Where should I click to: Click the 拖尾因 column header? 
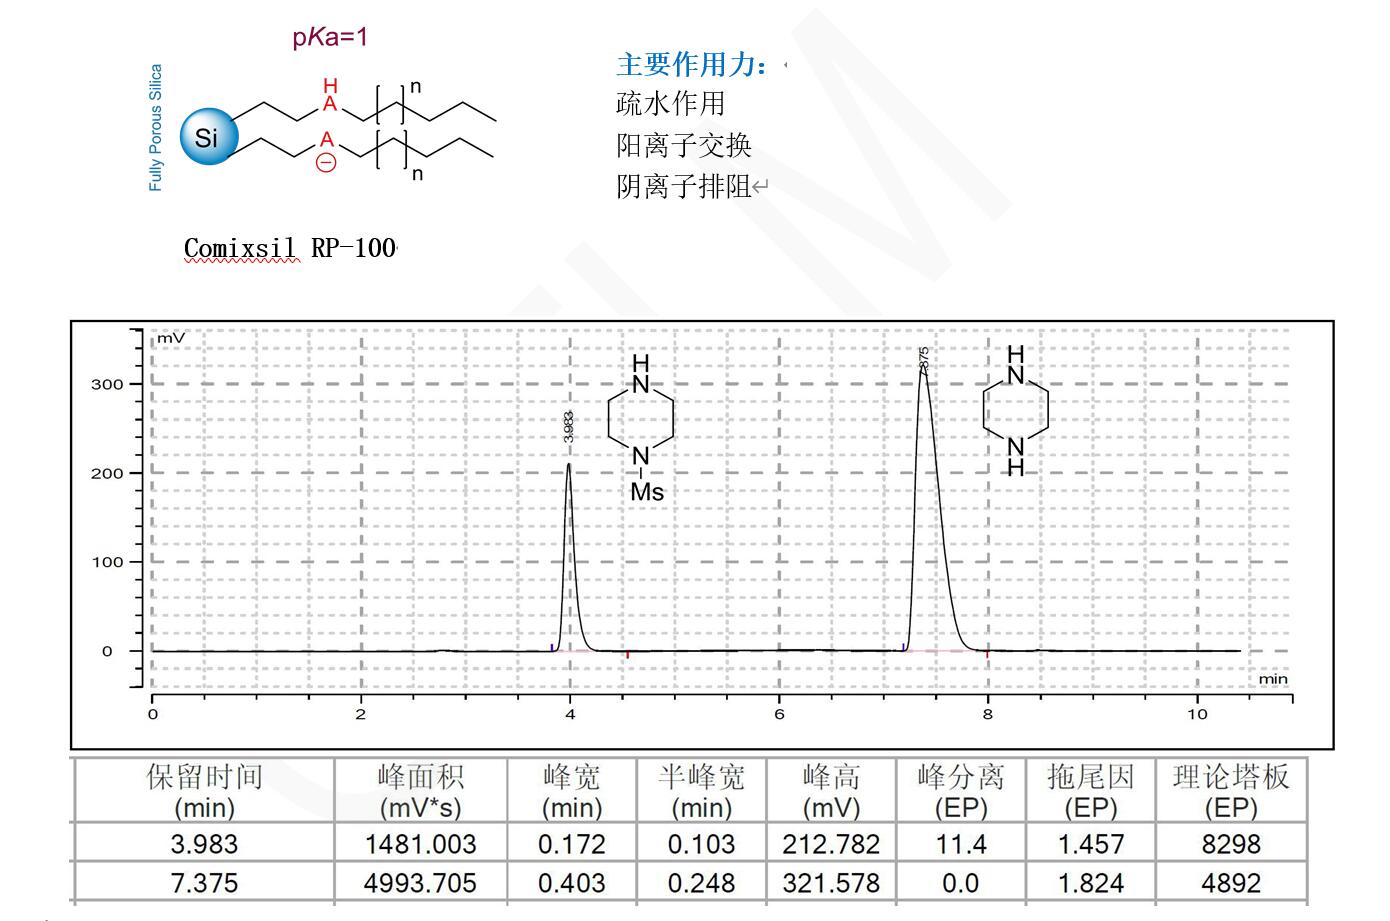[x=1090, y=791]
